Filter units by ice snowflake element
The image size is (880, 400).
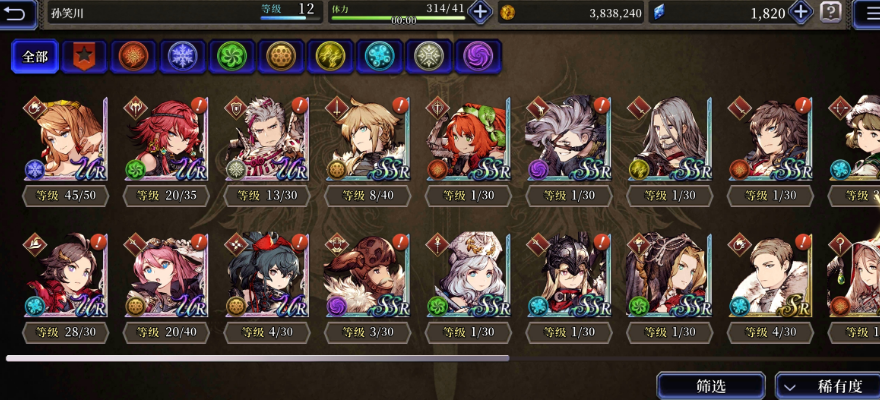click(x=182, y=57)
